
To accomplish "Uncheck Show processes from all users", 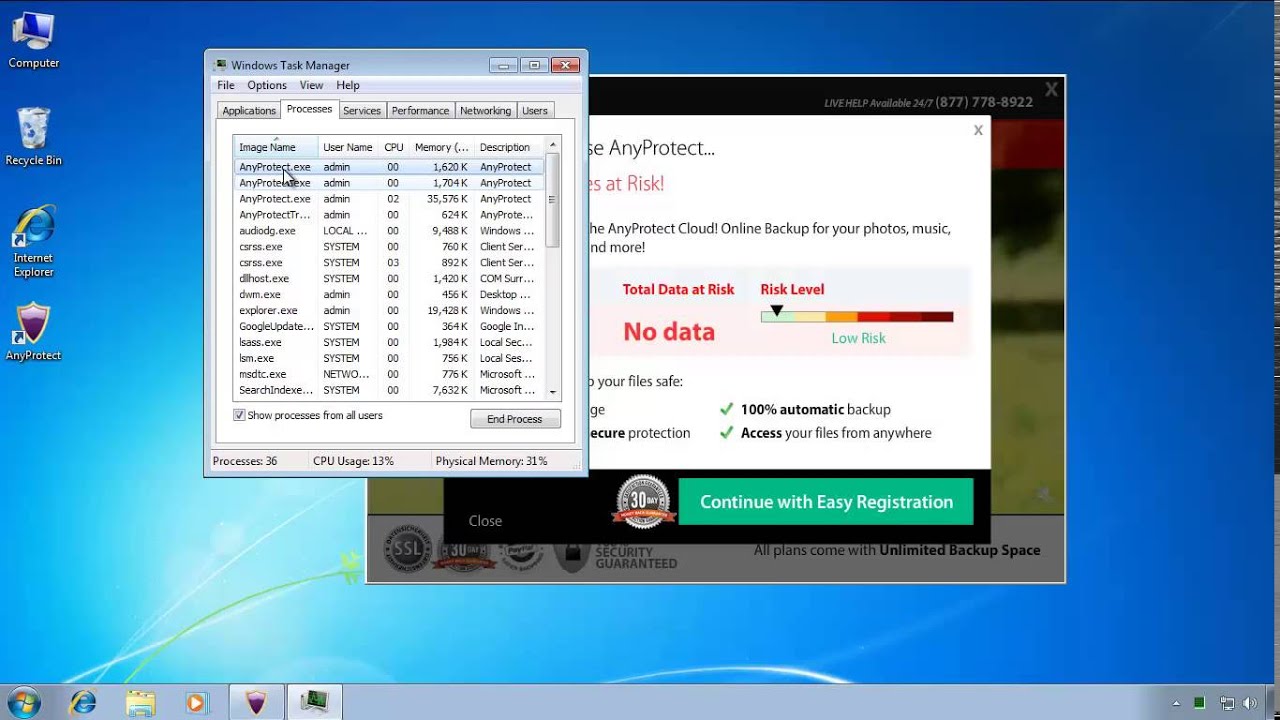I will click(239, 415).
